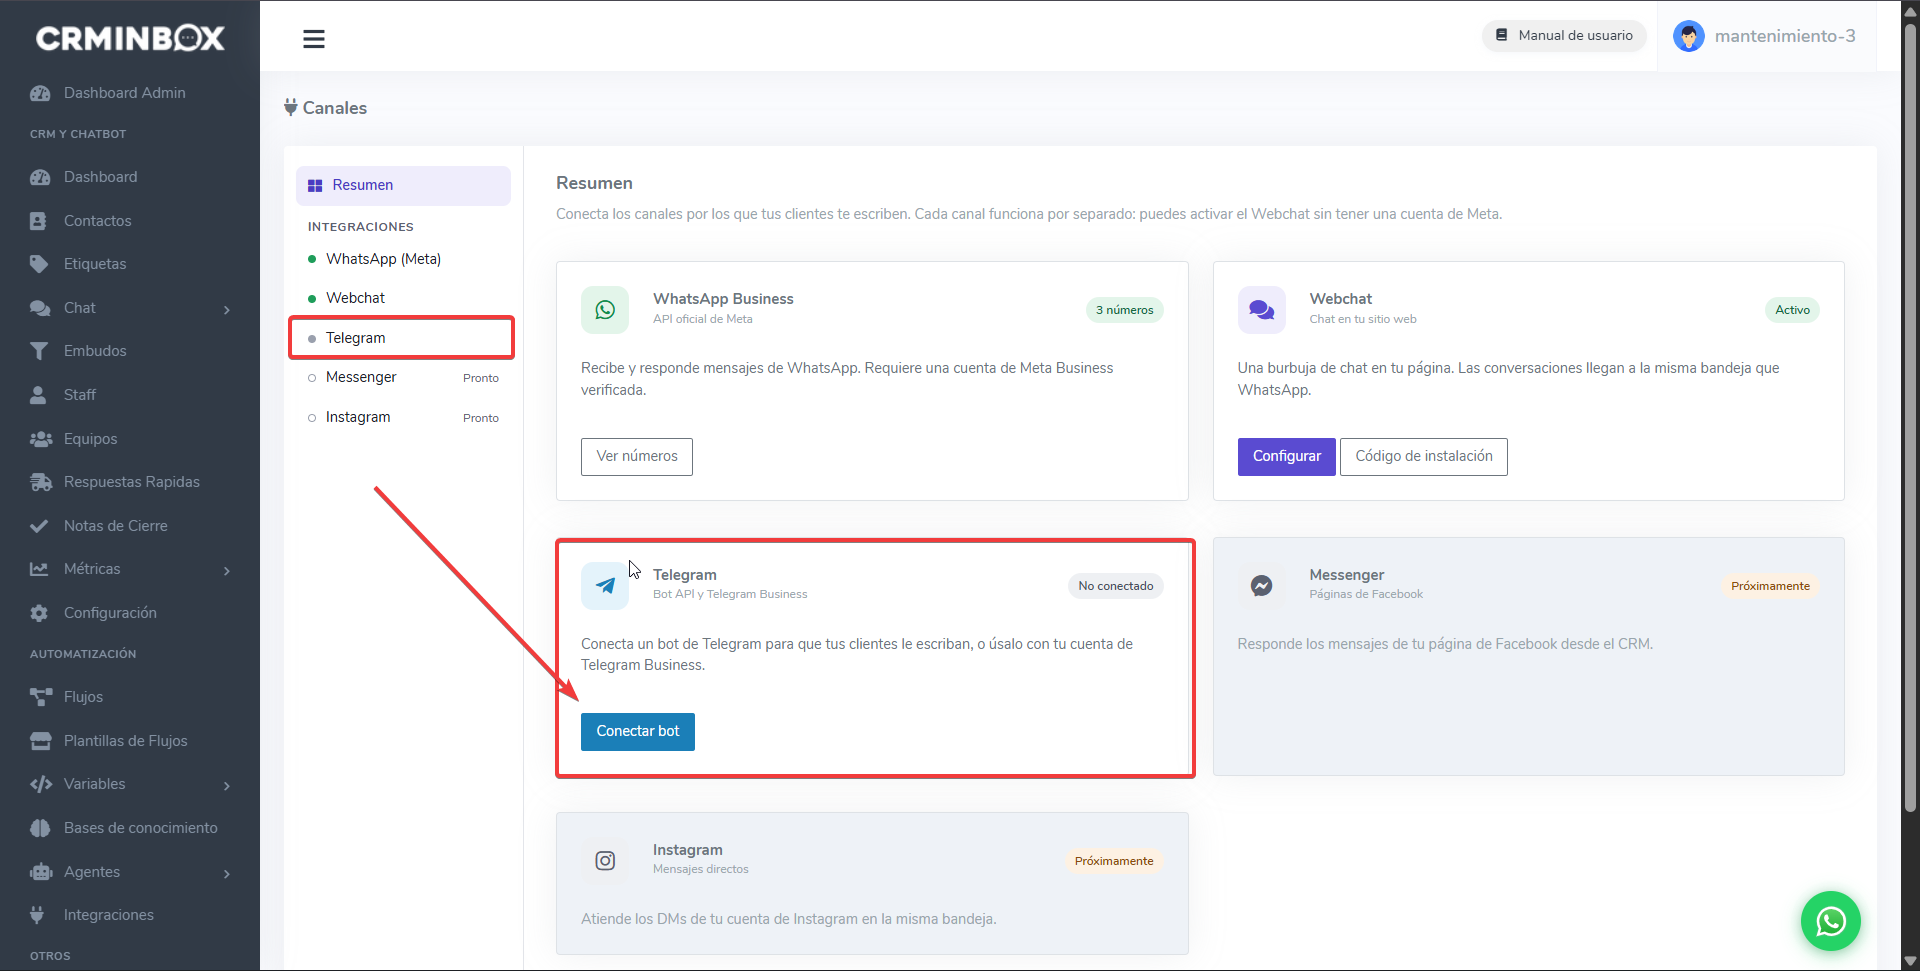This screenshot has height=971, width=1920.
Task: Click the CRMINBOX logo
Action: [x=130, y=38]
